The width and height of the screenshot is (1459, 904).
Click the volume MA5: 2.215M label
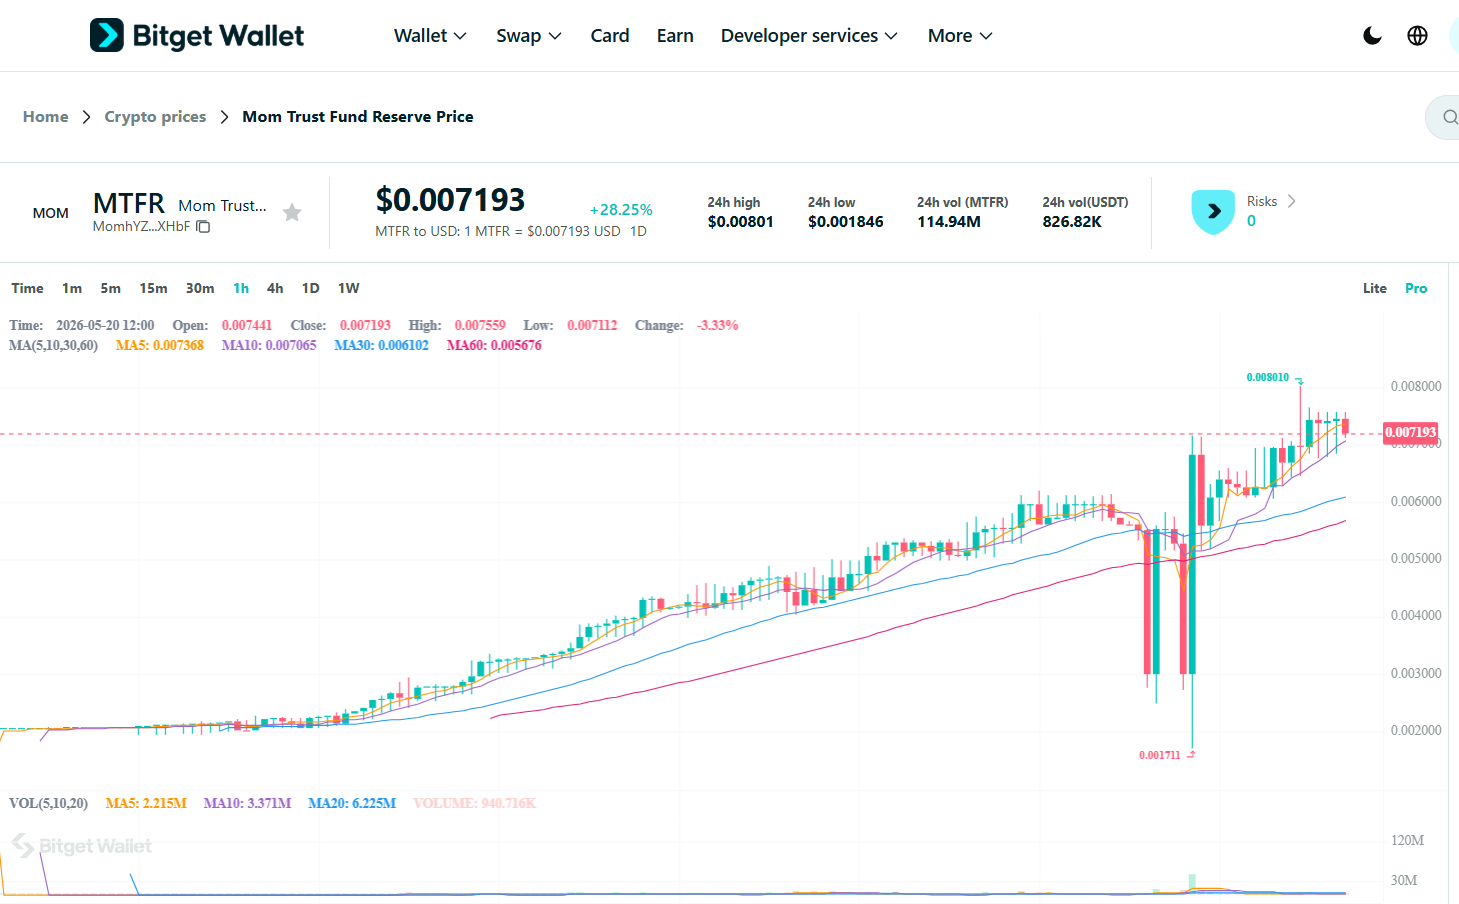tap(146, 804)
